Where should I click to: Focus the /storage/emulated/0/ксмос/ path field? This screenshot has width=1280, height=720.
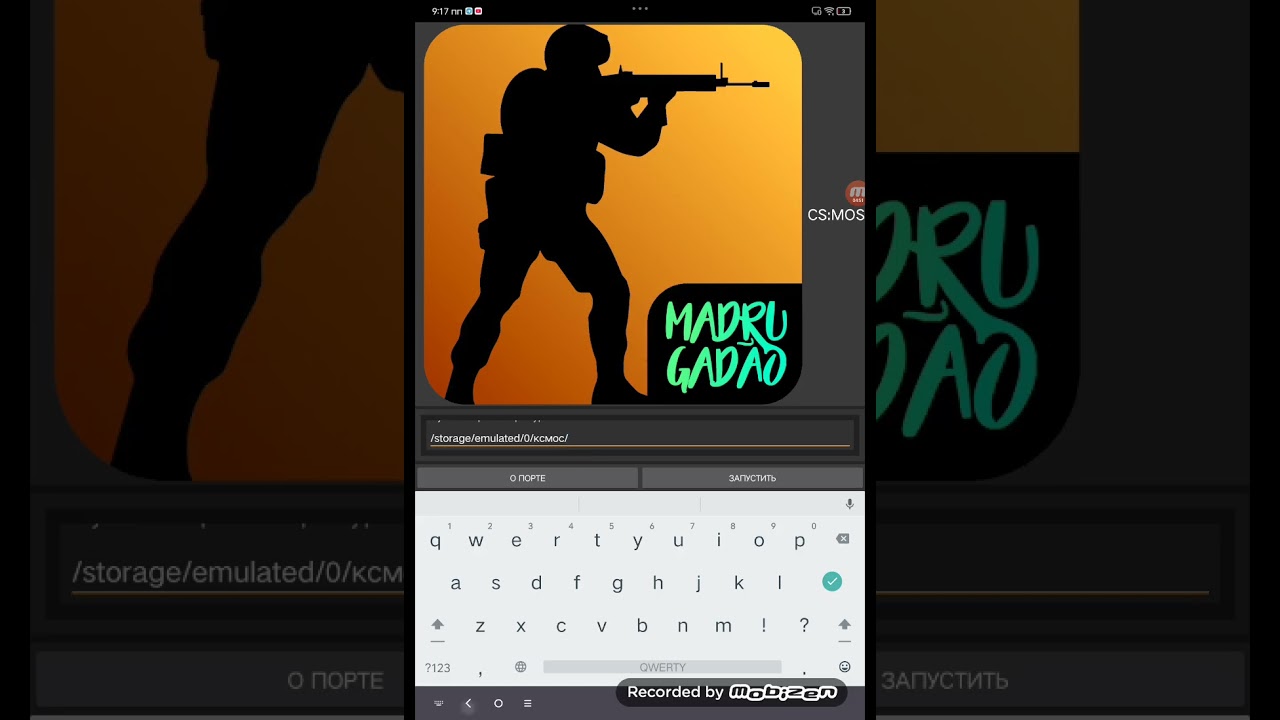click(639, 438)
